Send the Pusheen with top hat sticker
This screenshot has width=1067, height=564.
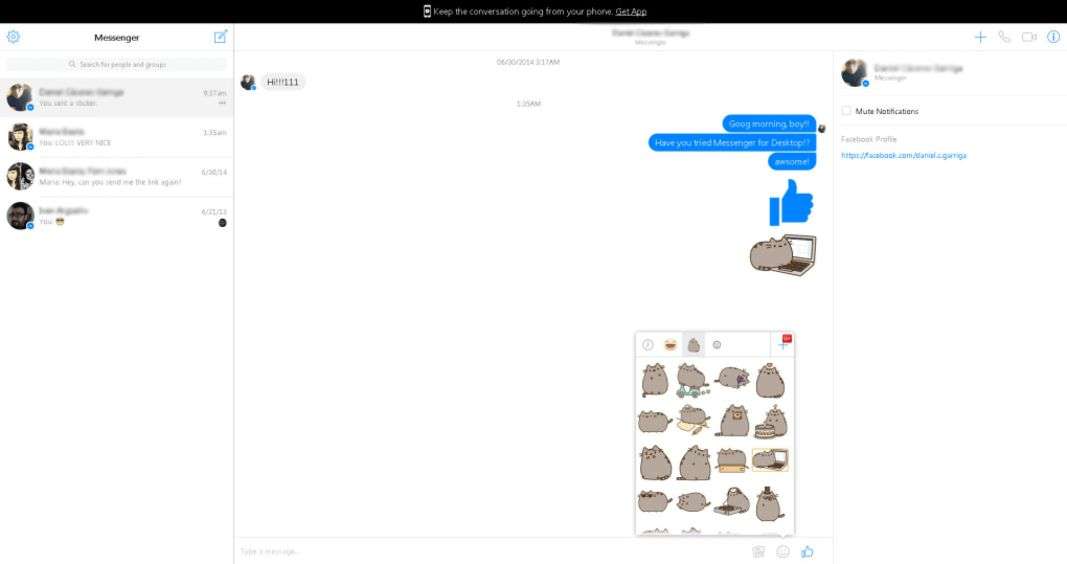coord(770,503)
